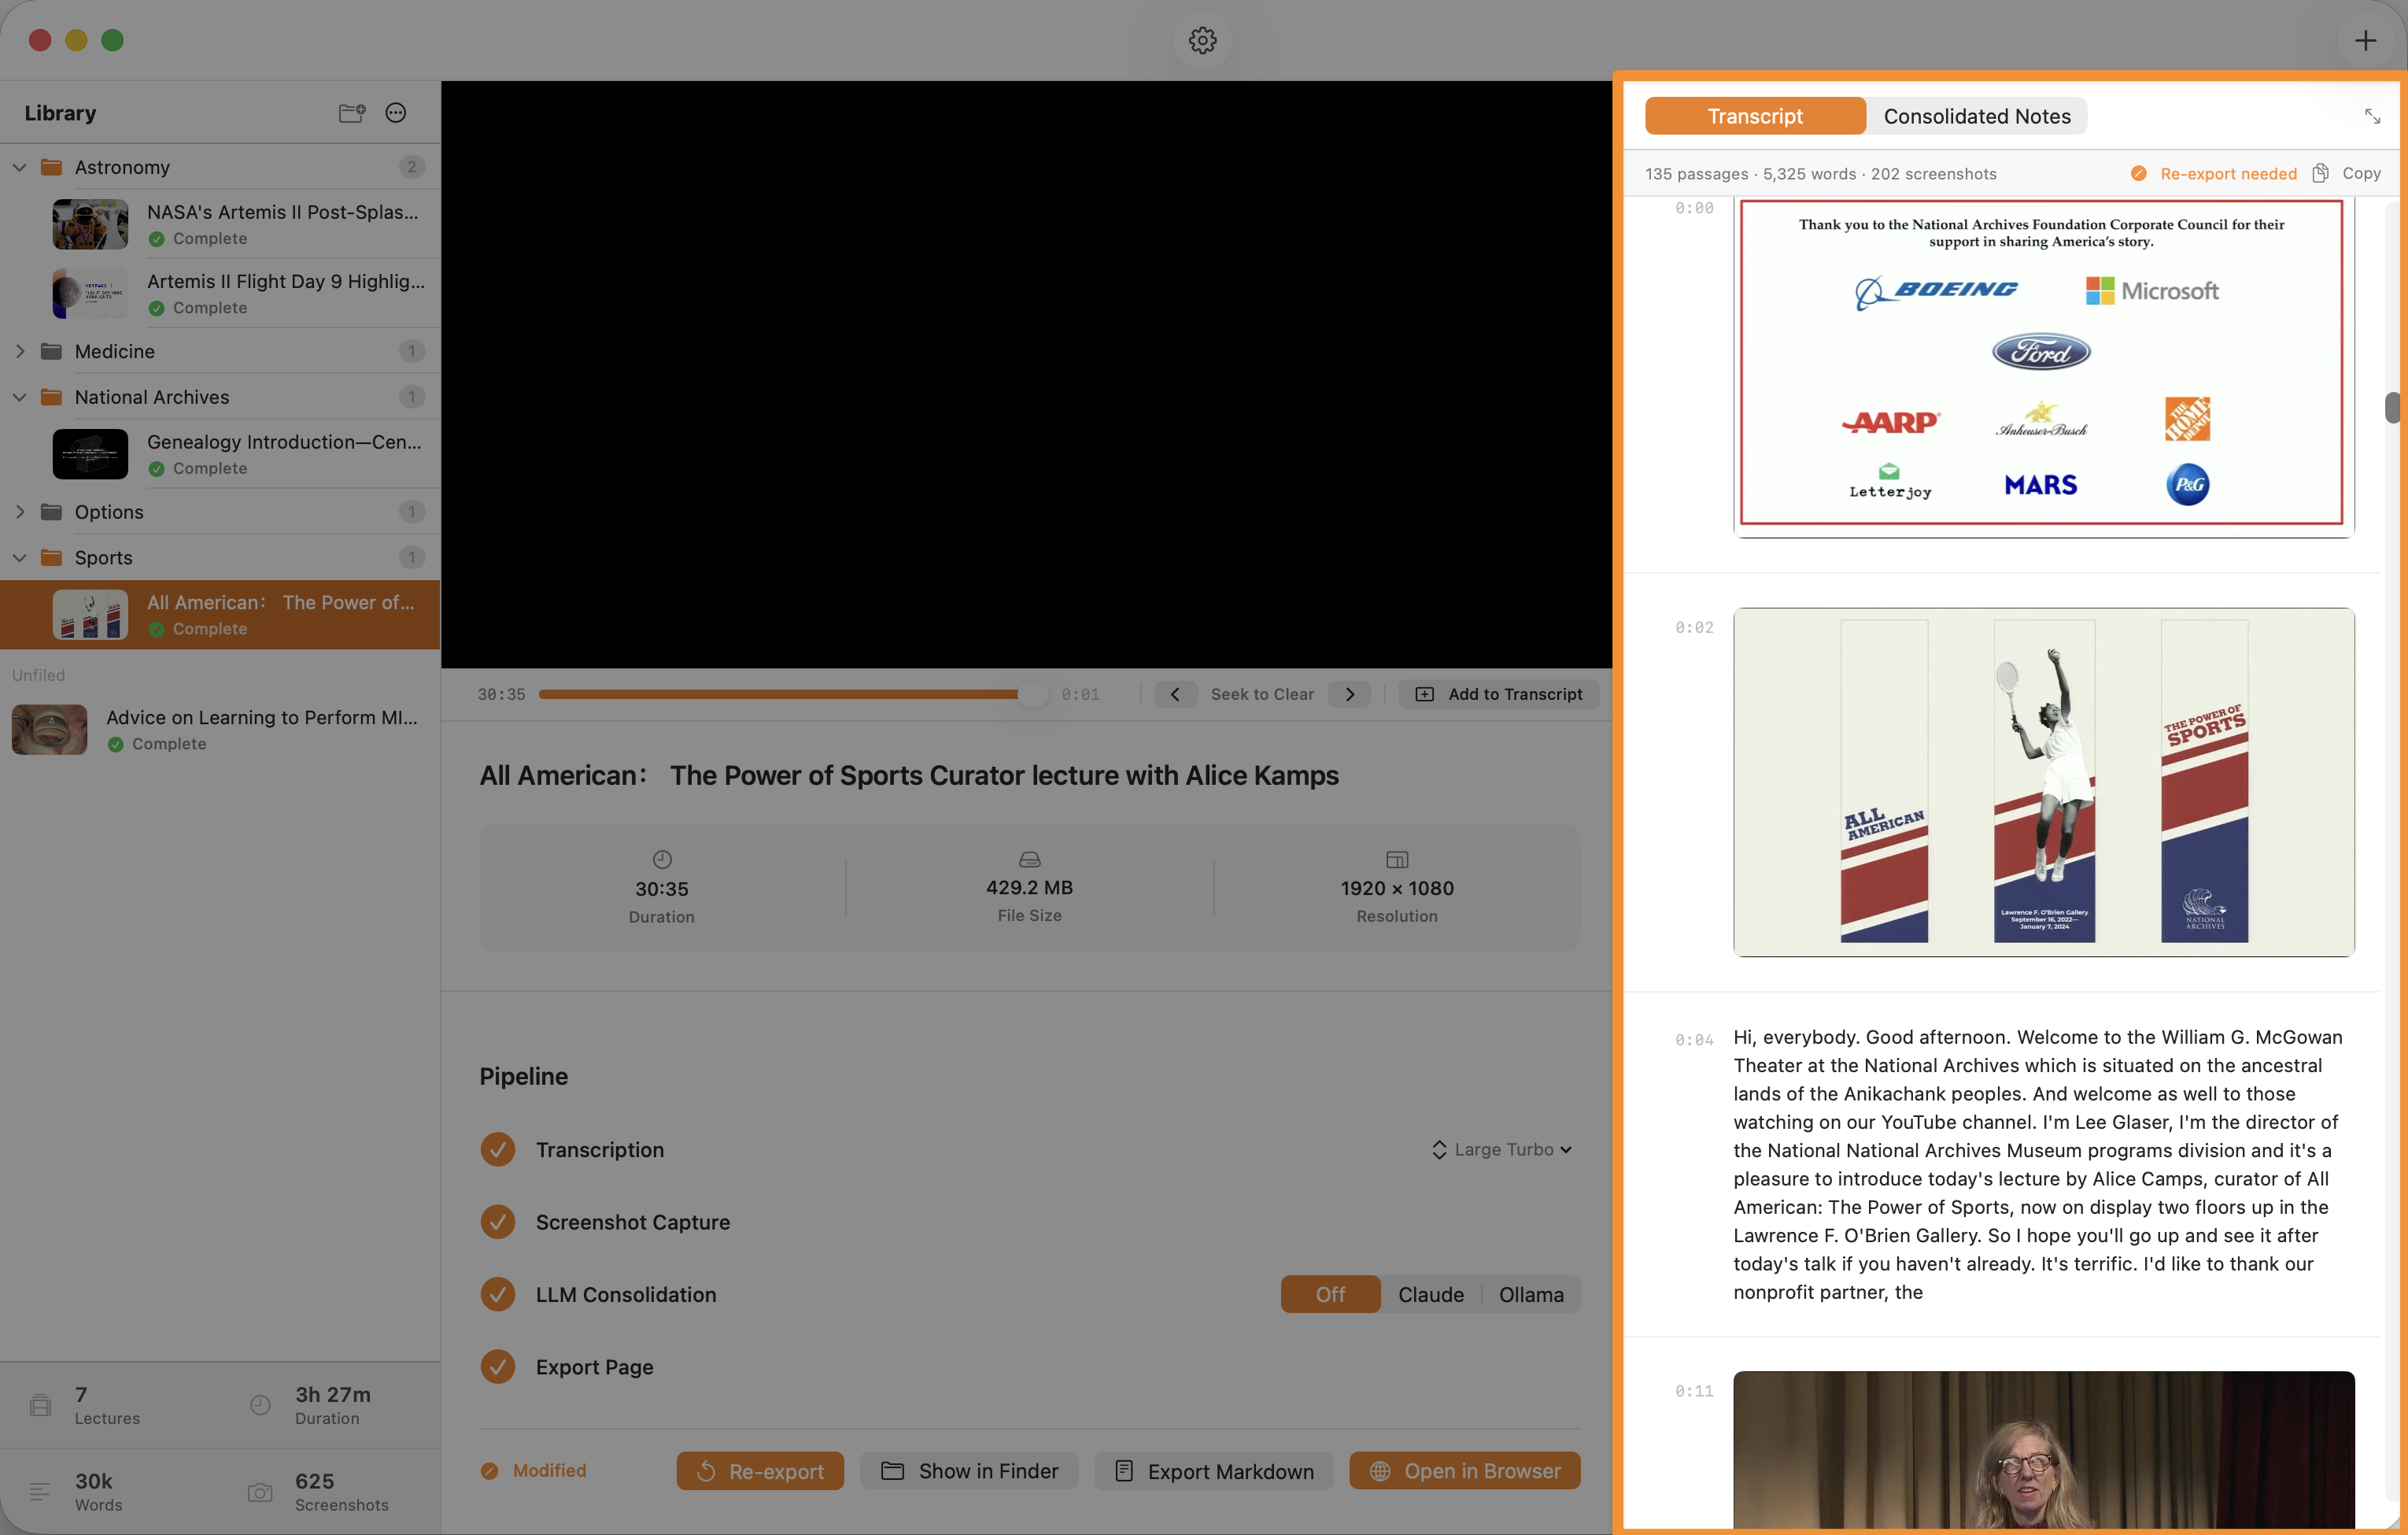Toggle the Transcription pipeline checkmark
The height and width of the screenshot is (1535, 2408).
(498, 1150)
